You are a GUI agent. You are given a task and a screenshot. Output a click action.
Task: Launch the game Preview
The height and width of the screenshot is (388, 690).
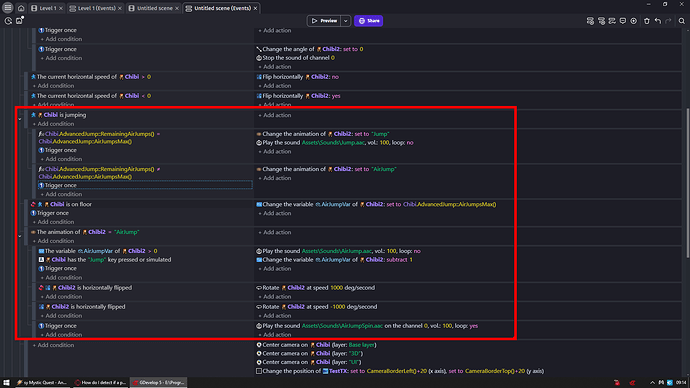[x=324, y=21]
